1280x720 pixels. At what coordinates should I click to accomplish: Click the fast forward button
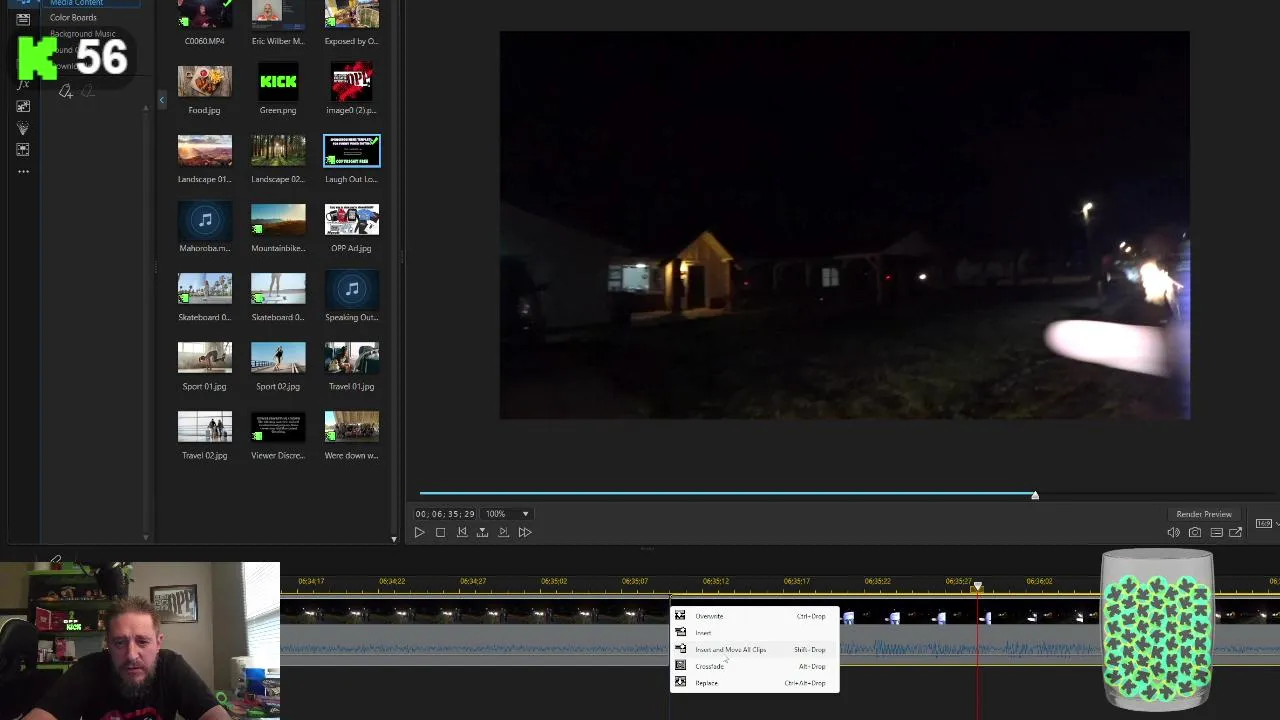tap(524, 532)
